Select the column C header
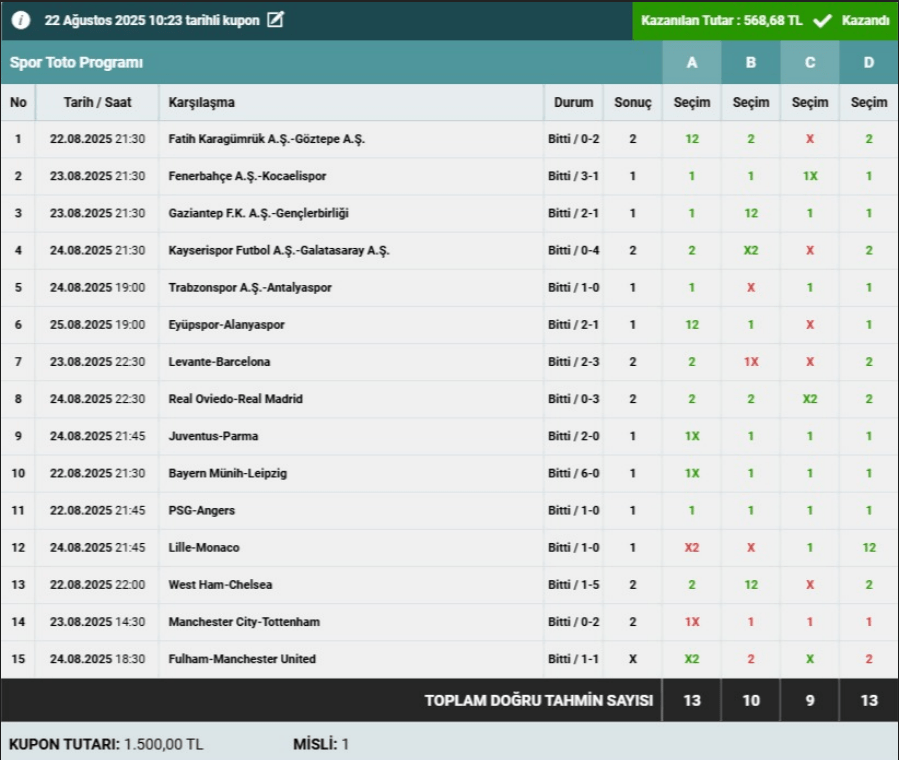The width and height of the screenshot is (899, 760). [x=810, y=63]
